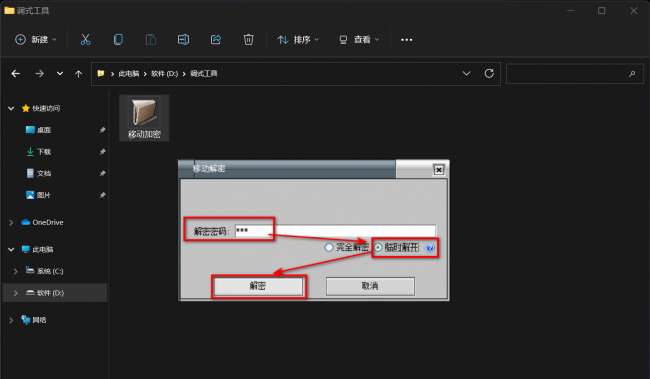Collapse the 快速访问 tree section
Image resolution: width=650 pixels, height=379 pixels.
[x=11, y=109]
